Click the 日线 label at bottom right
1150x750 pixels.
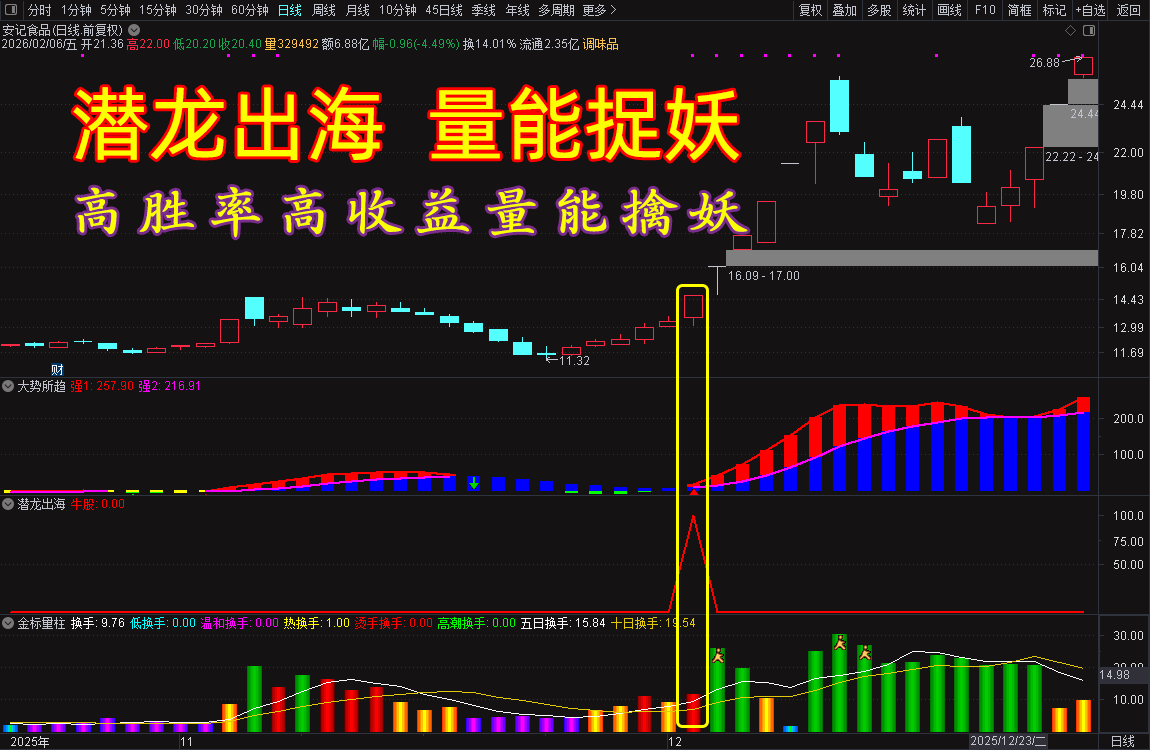(x=1123, y=742)
